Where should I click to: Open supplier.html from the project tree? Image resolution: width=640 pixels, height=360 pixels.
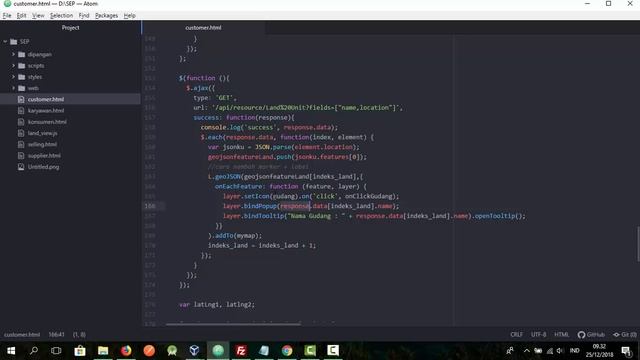pos(44,156)
